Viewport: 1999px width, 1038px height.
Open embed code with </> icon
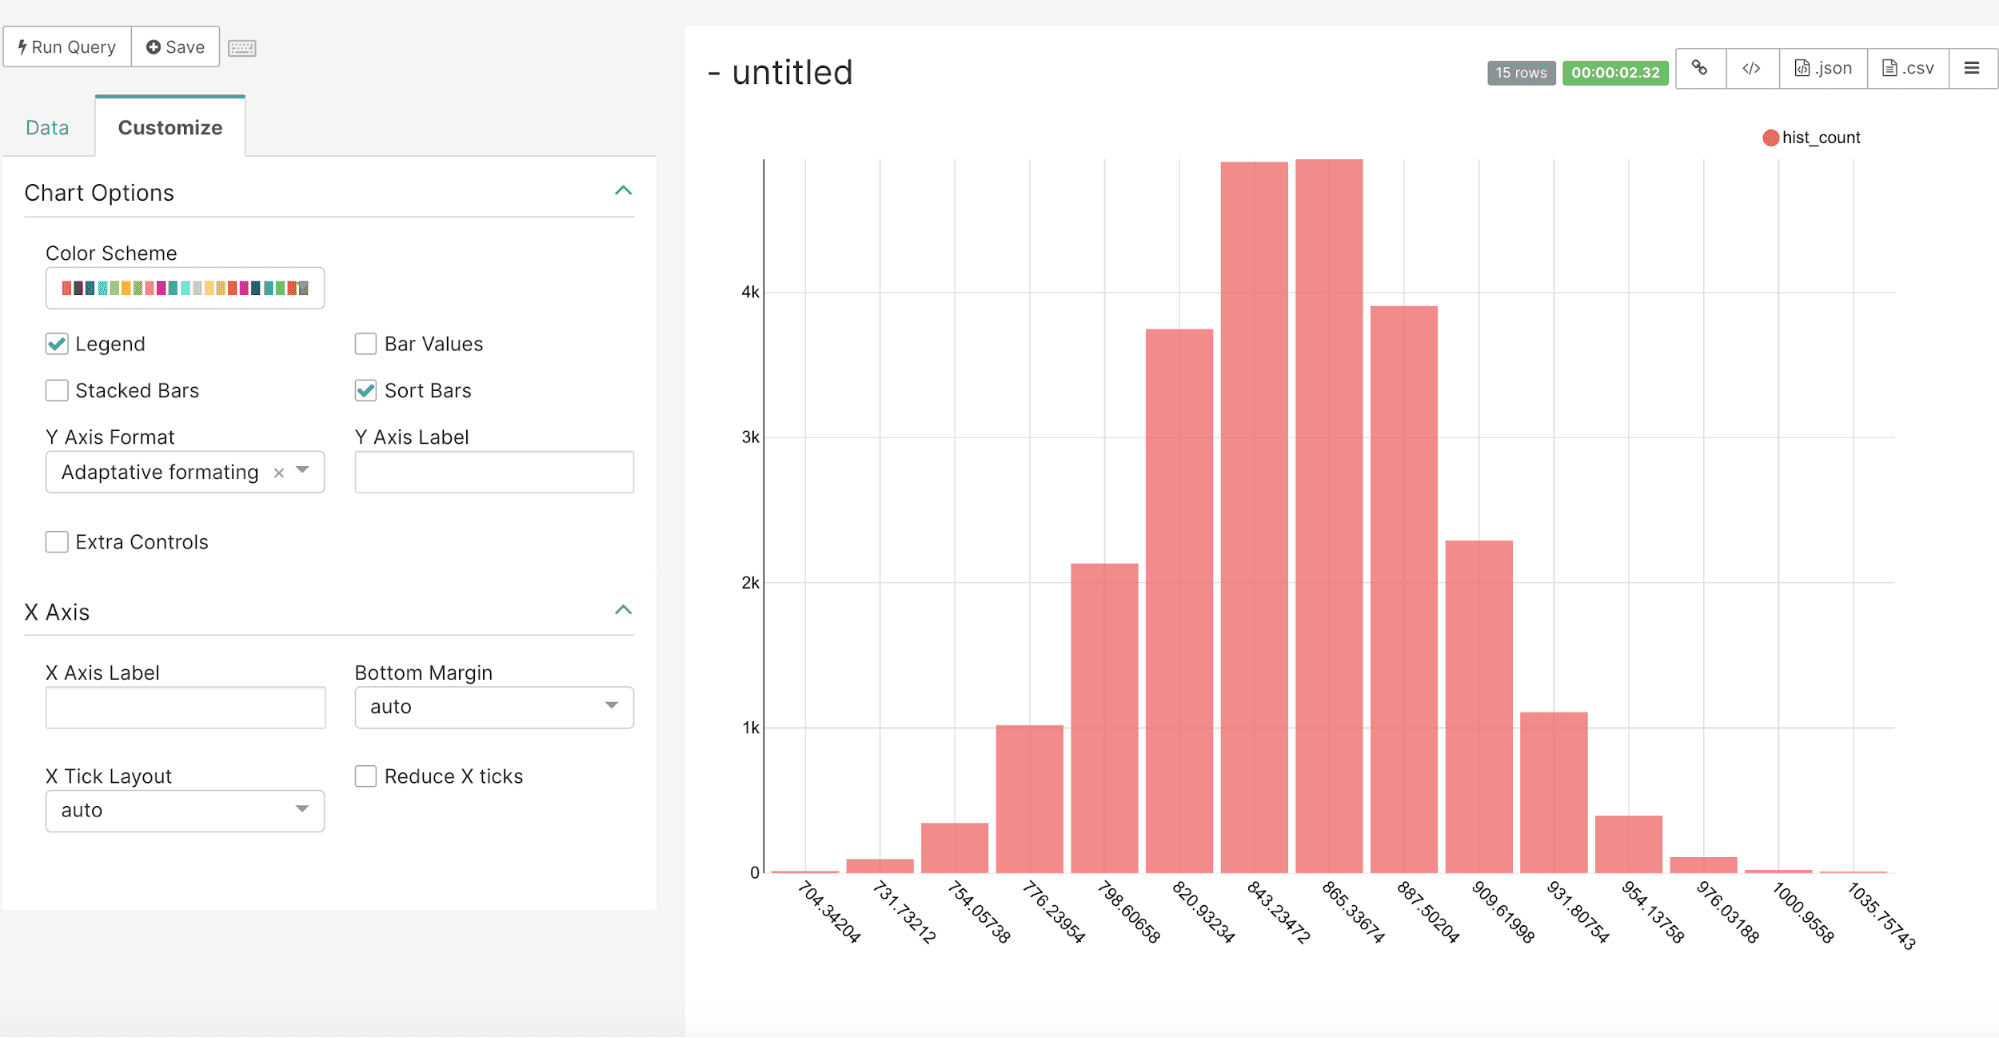point(1752,68)
